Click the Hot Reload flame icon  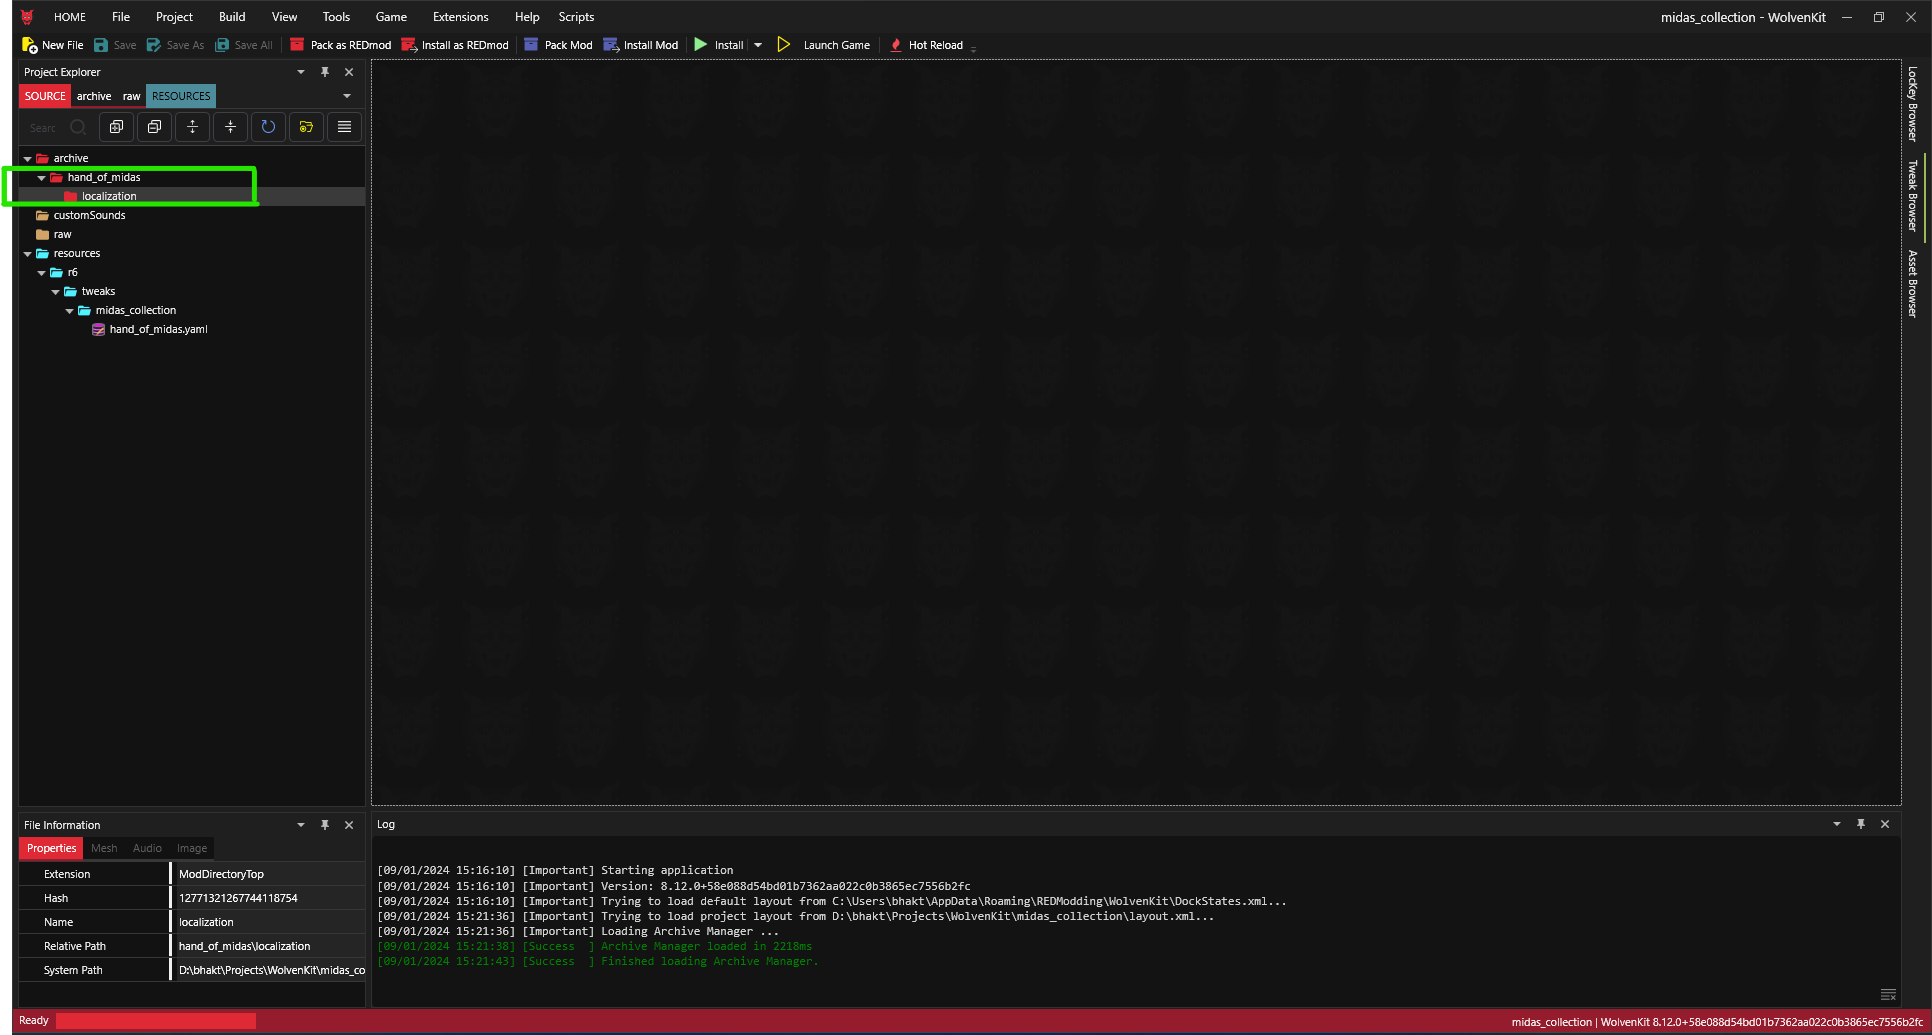[896, 45]
